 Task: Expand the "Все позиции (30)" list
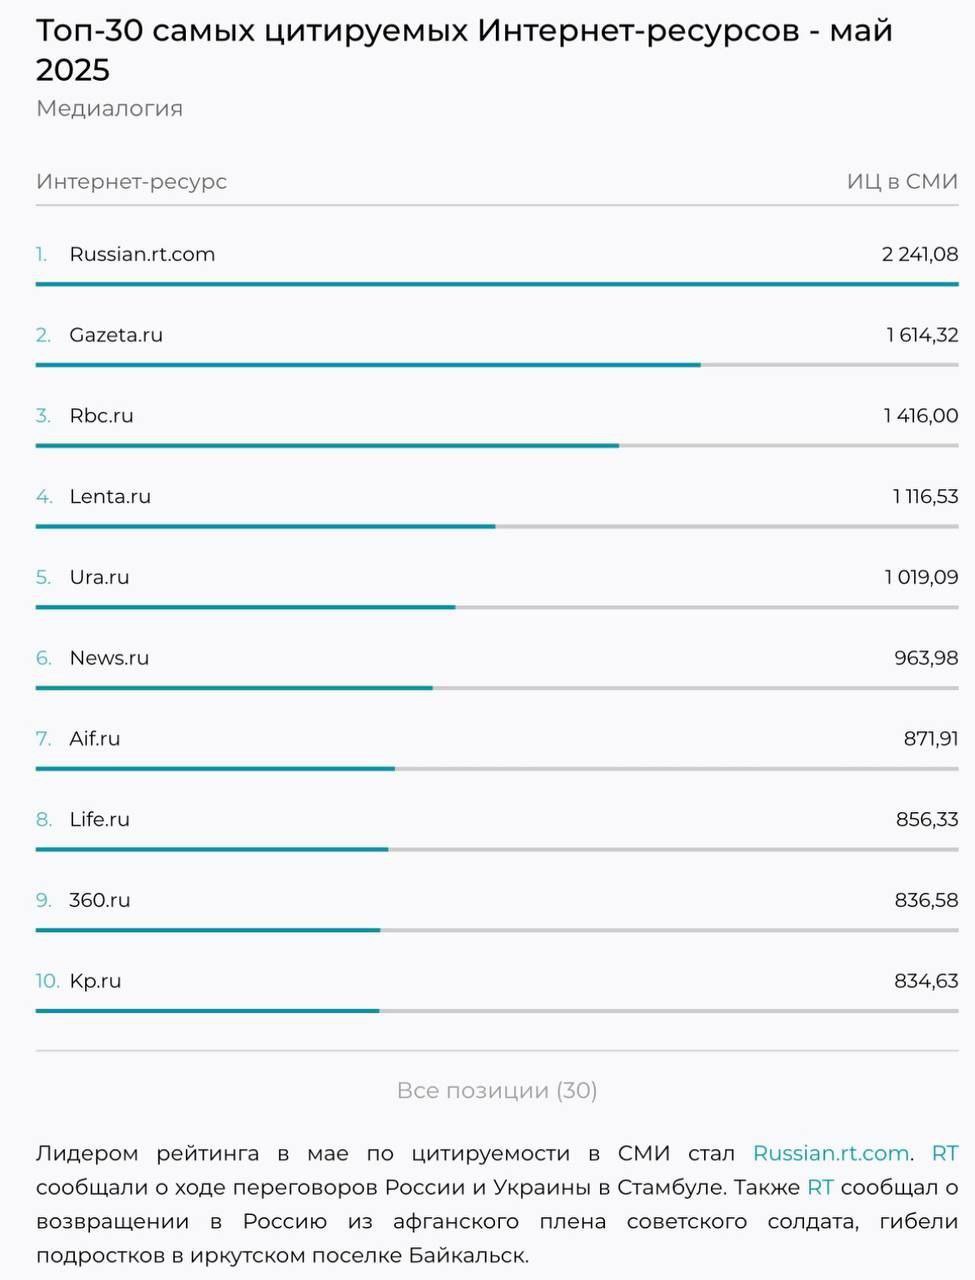497,1090
